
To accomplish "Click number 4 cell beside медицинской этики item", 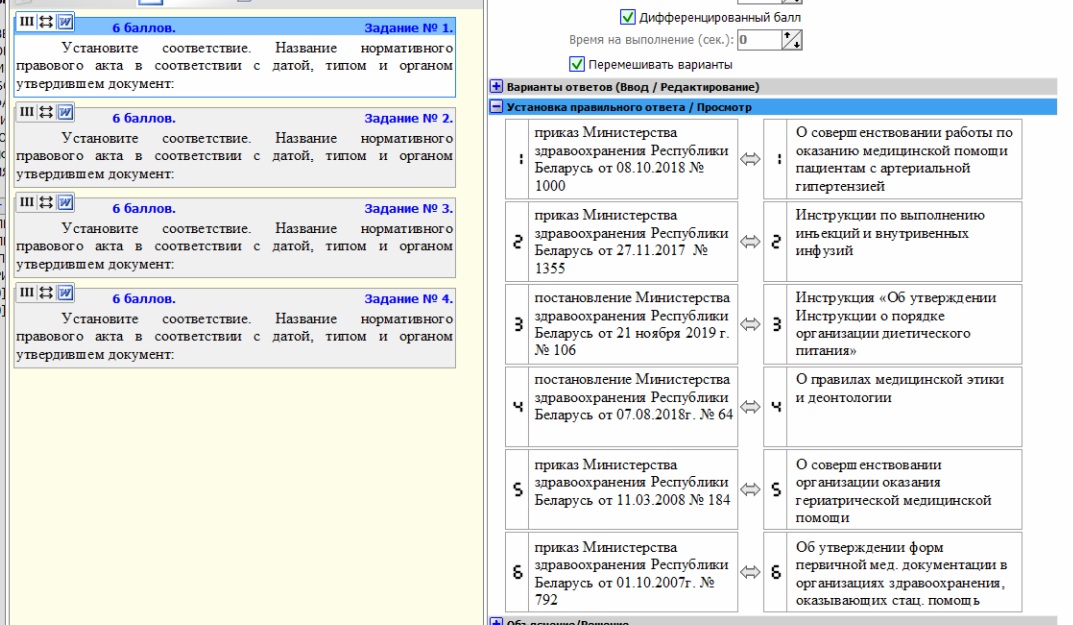I will coord(776,407).
